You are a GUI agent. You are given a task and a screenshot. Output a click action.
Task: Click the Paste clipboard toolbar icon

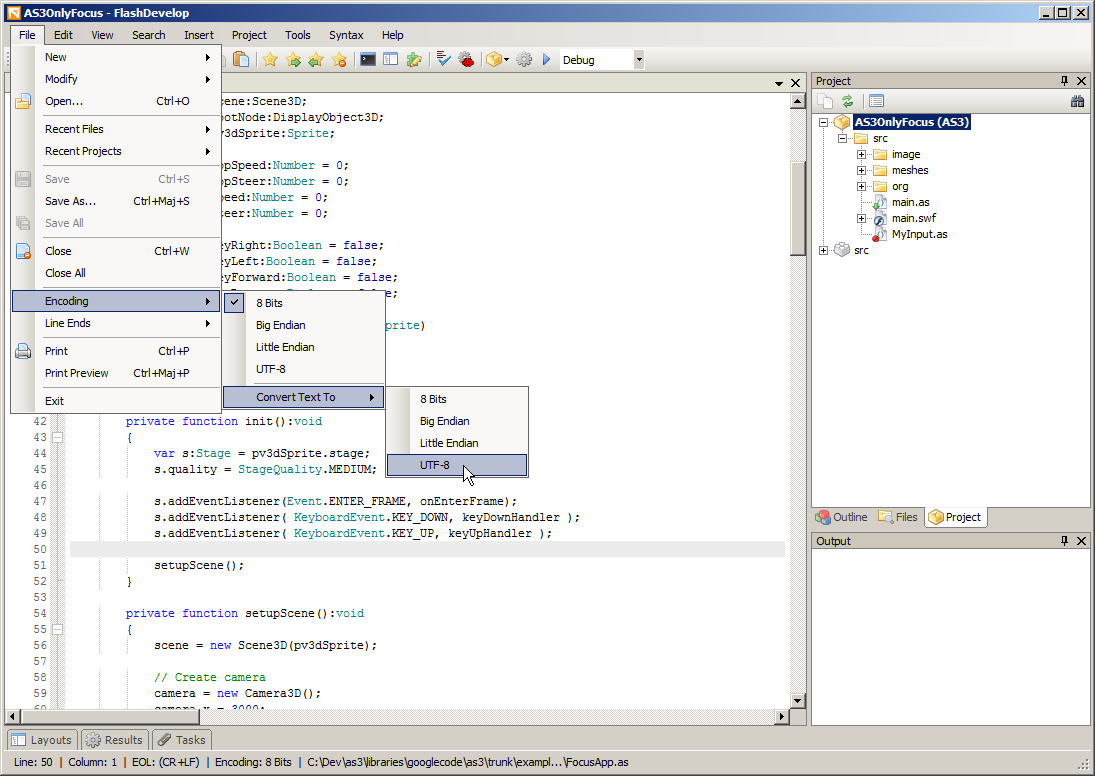coord(241,60)
